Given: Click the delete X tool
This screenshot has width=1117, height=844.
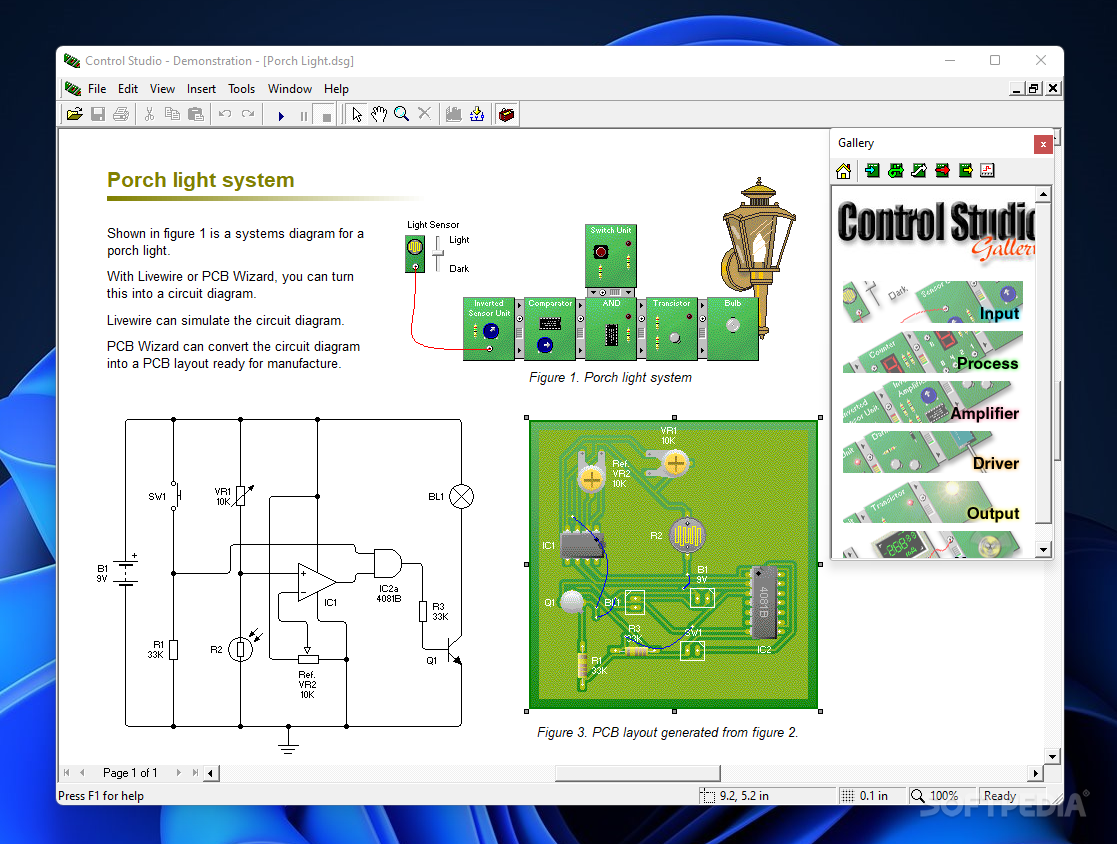Looking at the screenshot, I should (x=425, y=114).
